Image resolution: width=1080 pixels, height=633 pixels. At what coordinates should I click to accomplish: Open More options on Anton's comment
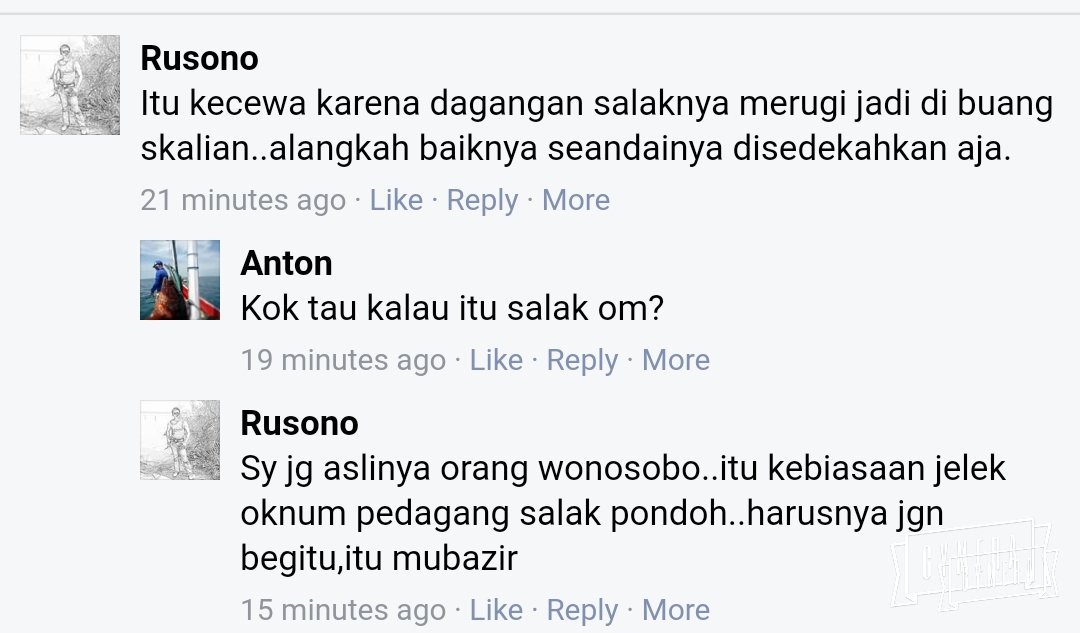pos(676,360)
